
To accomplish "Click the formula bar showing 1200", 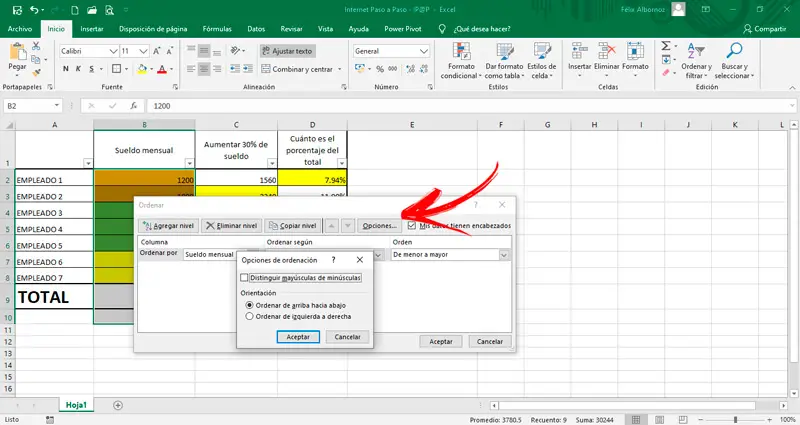I will (x=469, y=106).
